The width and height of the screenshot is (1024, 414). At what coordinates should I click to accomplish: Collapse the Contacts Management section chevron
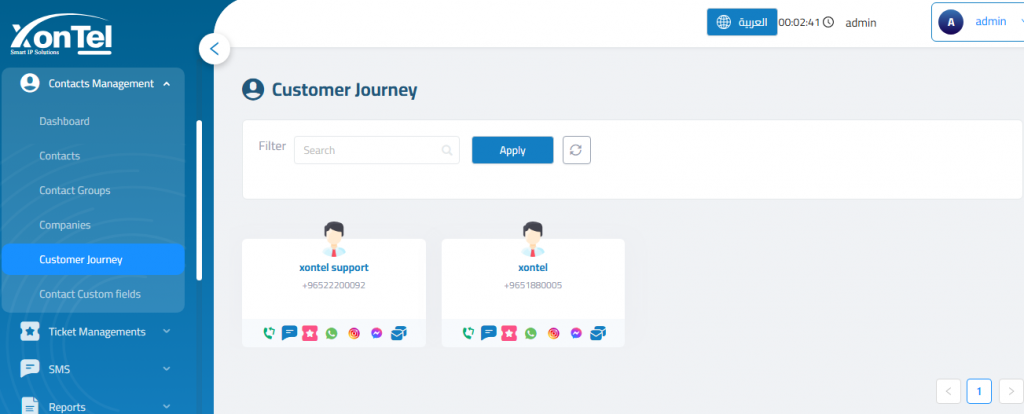click(x=167, y=84)
